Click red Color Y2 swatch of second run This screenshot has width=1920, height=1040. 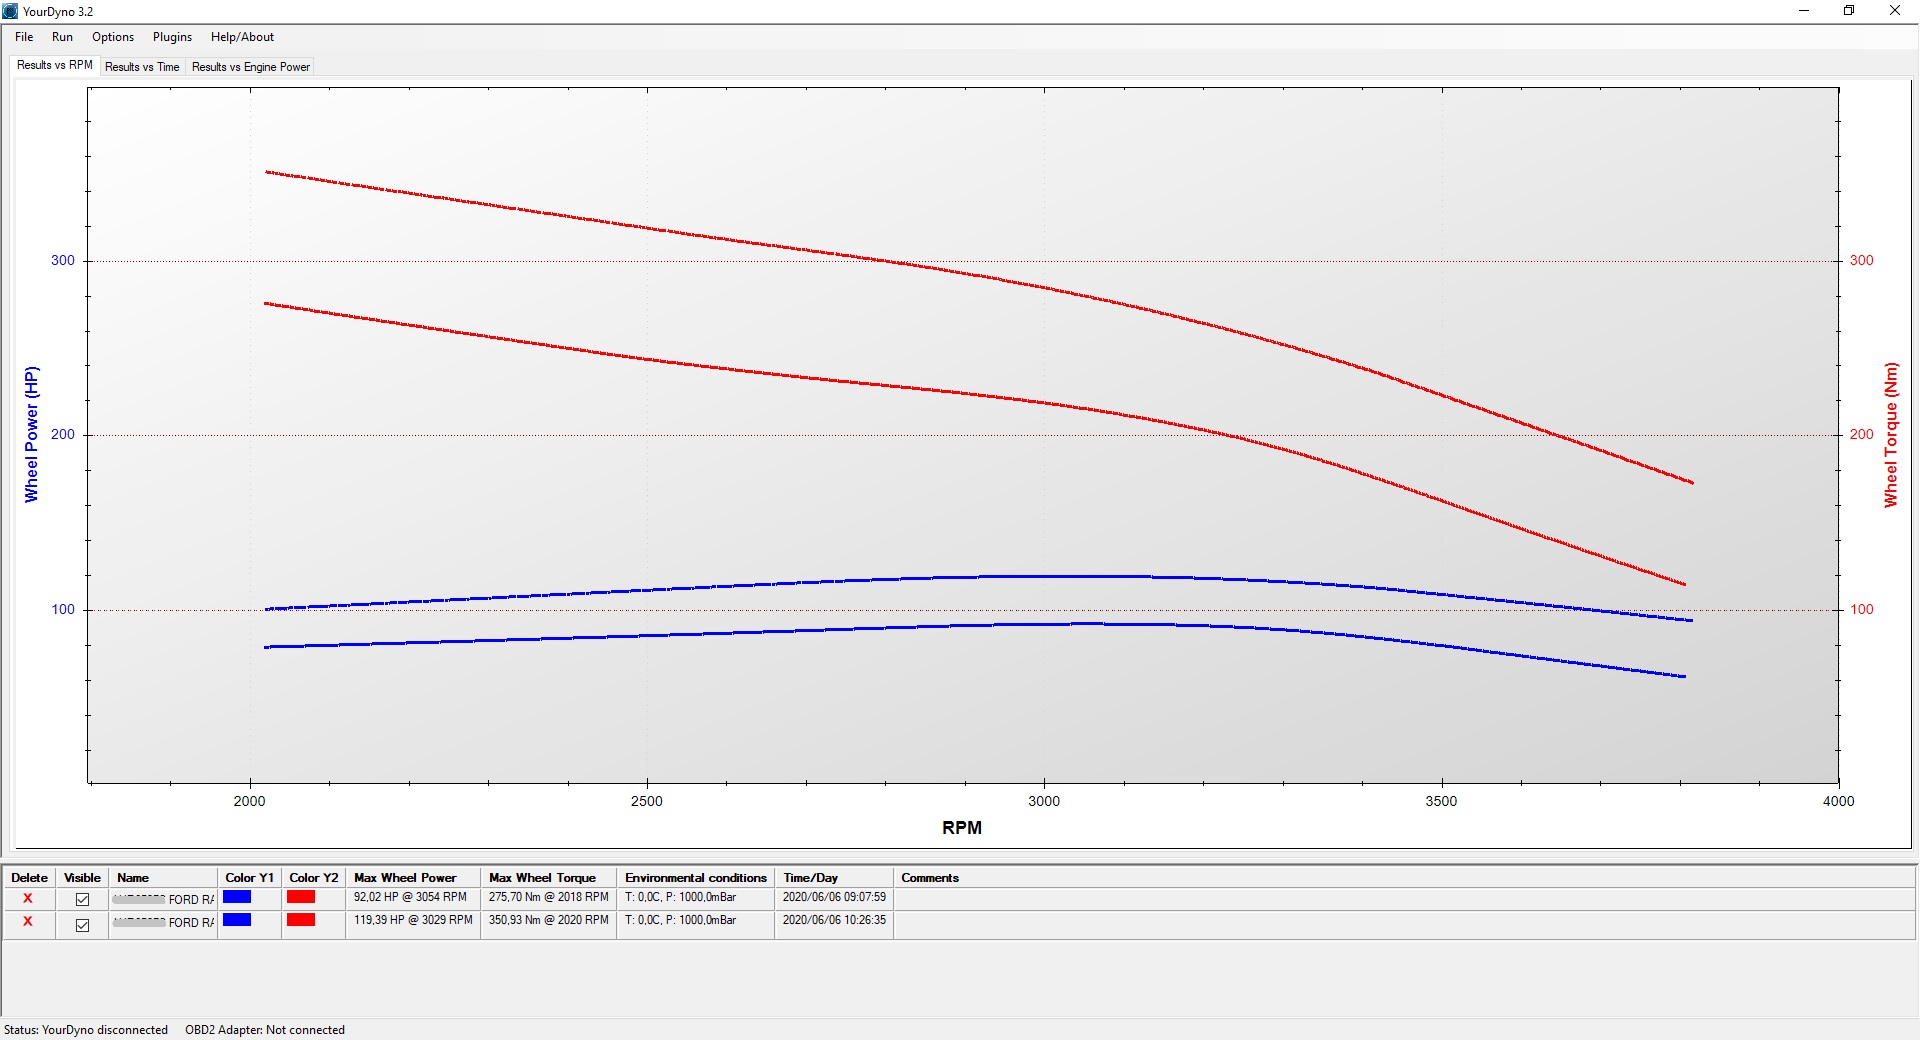tap(301, 920)
